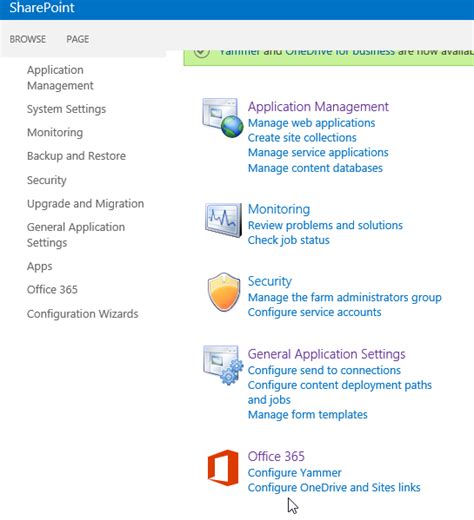Open Configure service accounts link

point(314,312)
